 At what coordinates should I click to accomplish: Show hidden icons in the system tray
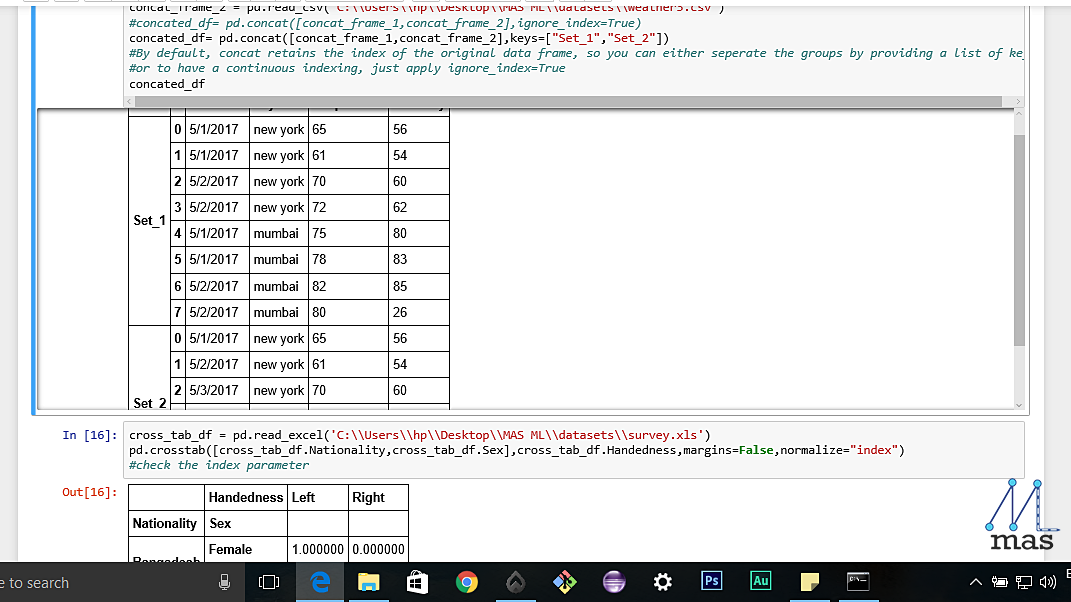point(975,581)
